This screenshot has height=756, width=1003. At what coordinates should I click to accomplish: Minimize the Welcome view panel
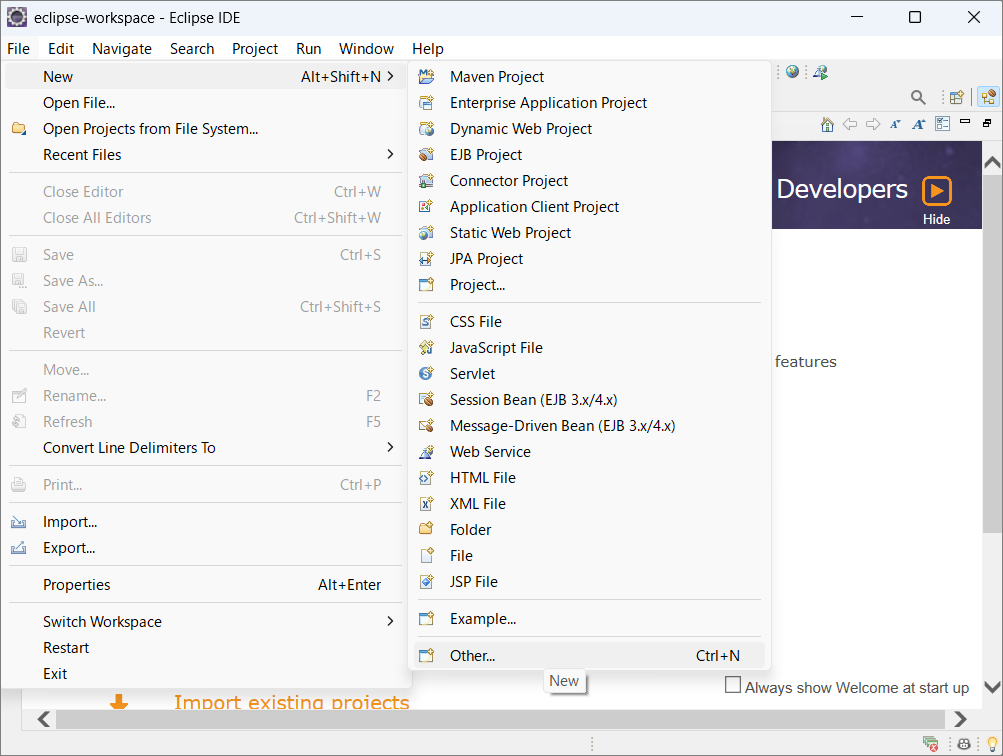click(x=965, y=122)
